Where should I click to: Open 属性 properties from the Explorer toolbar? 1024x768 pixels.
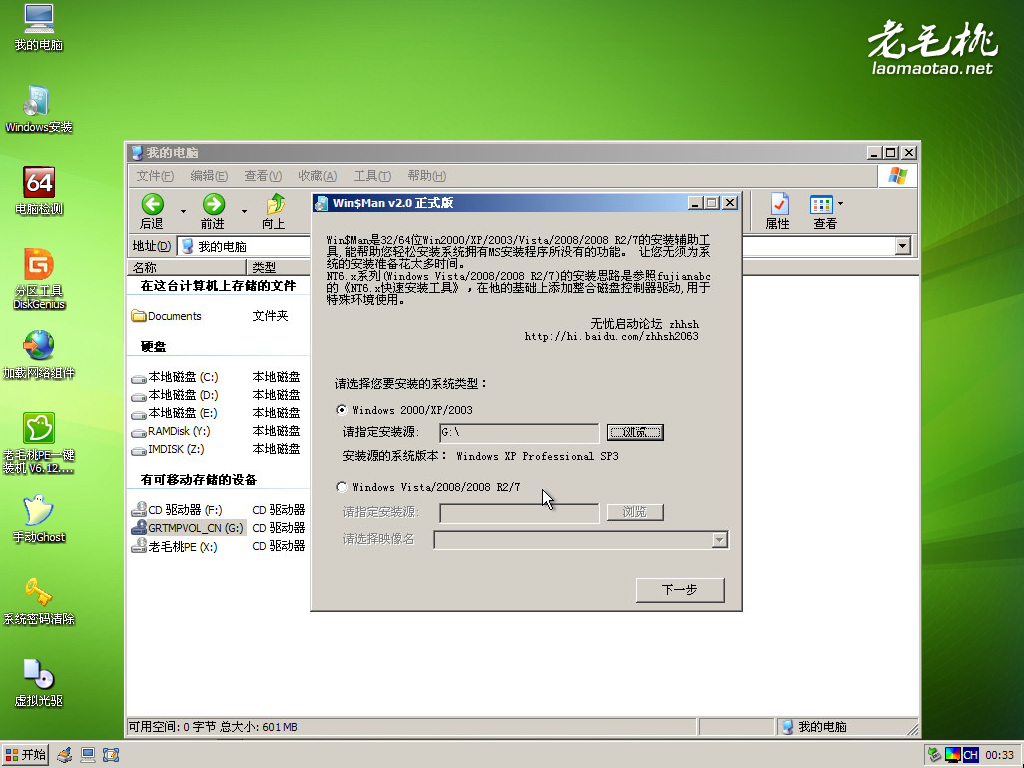pos(778,212)
